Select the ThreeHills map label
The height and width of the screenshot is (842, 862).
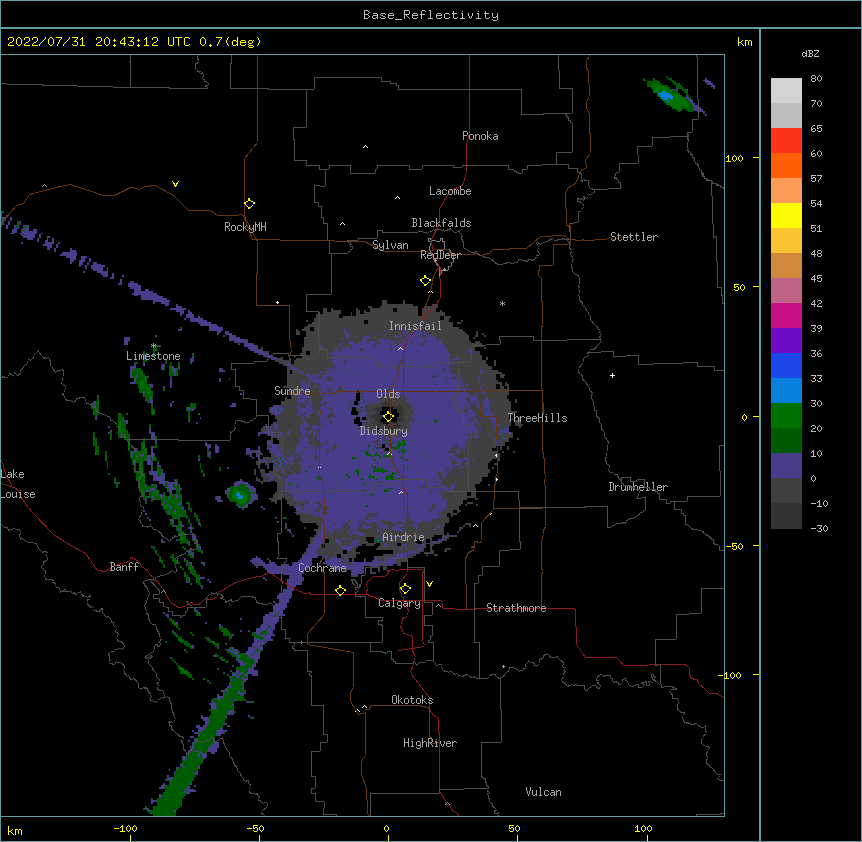tap(537, 418)
